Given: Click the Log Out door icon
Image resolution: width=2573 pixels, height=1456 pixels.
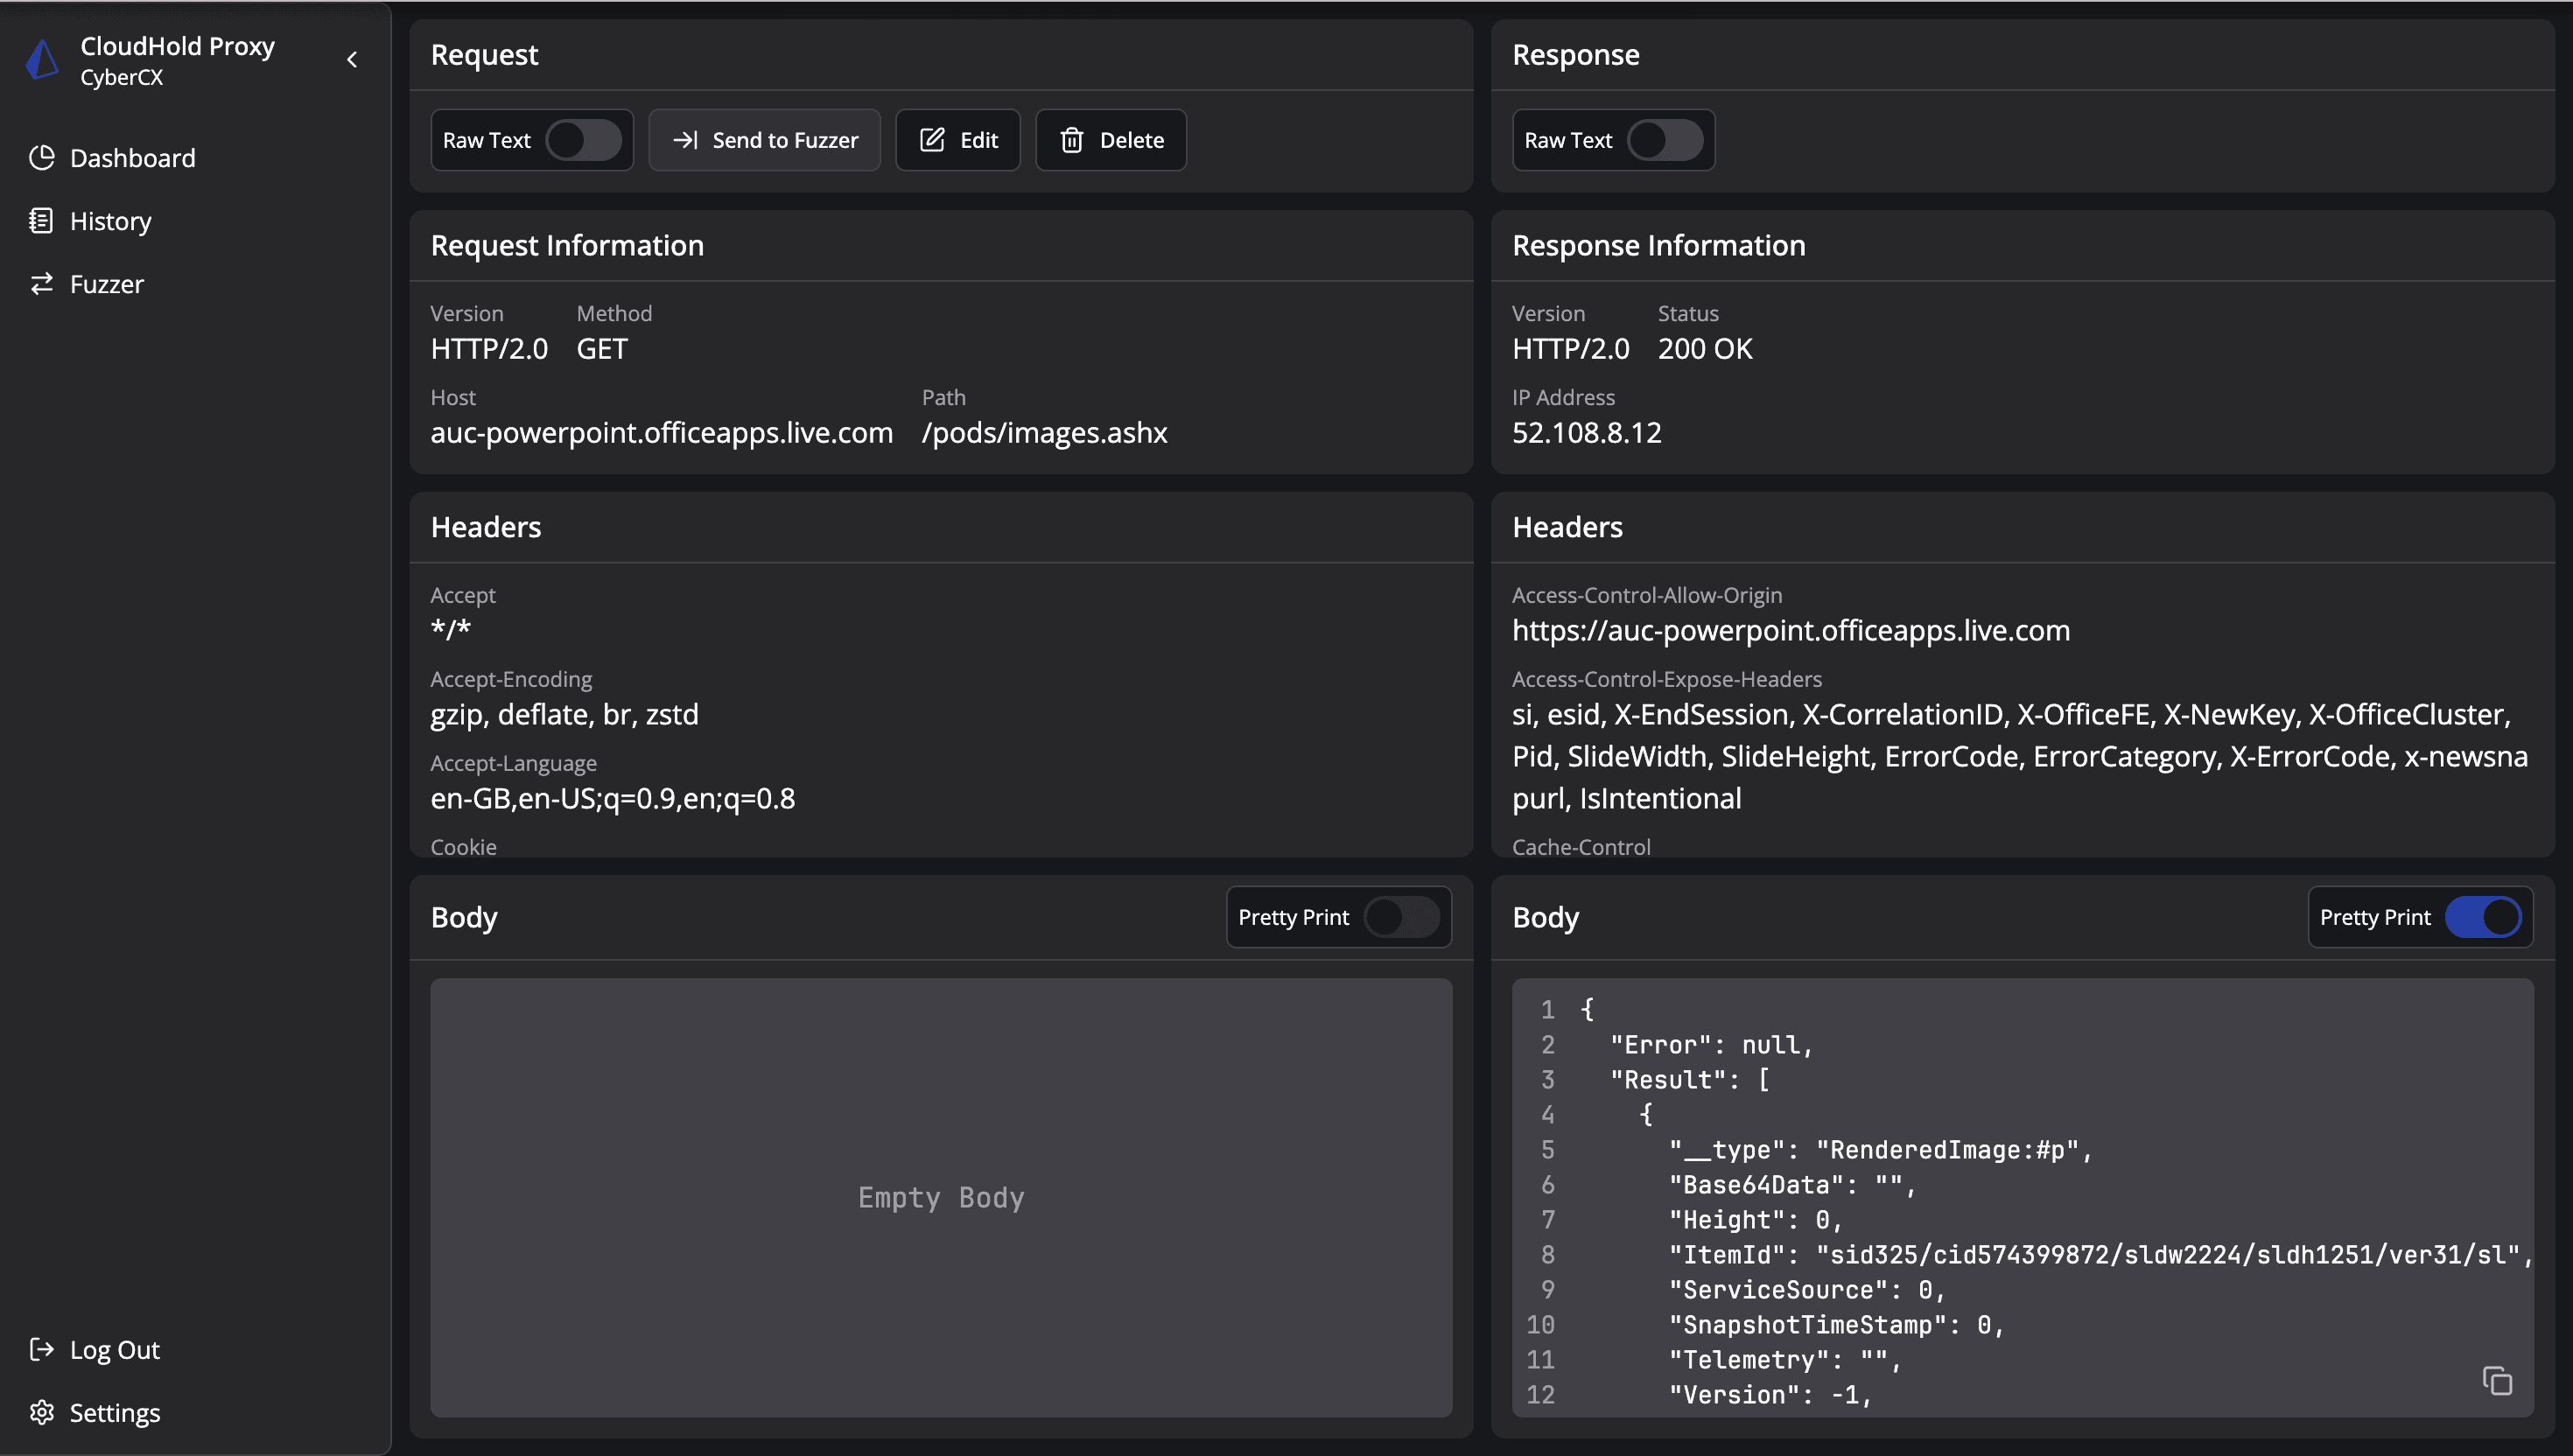Looking at the screenshot, I should [x=41, y=1349].
